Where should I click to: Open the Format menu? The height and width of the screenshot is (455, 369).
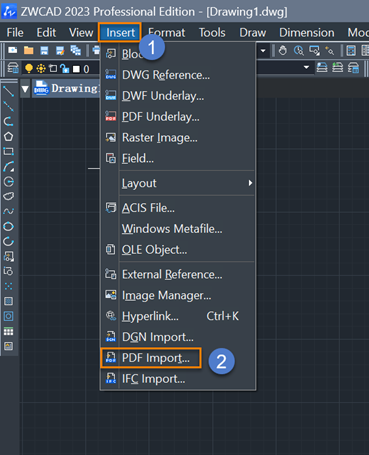coord(167,33)
